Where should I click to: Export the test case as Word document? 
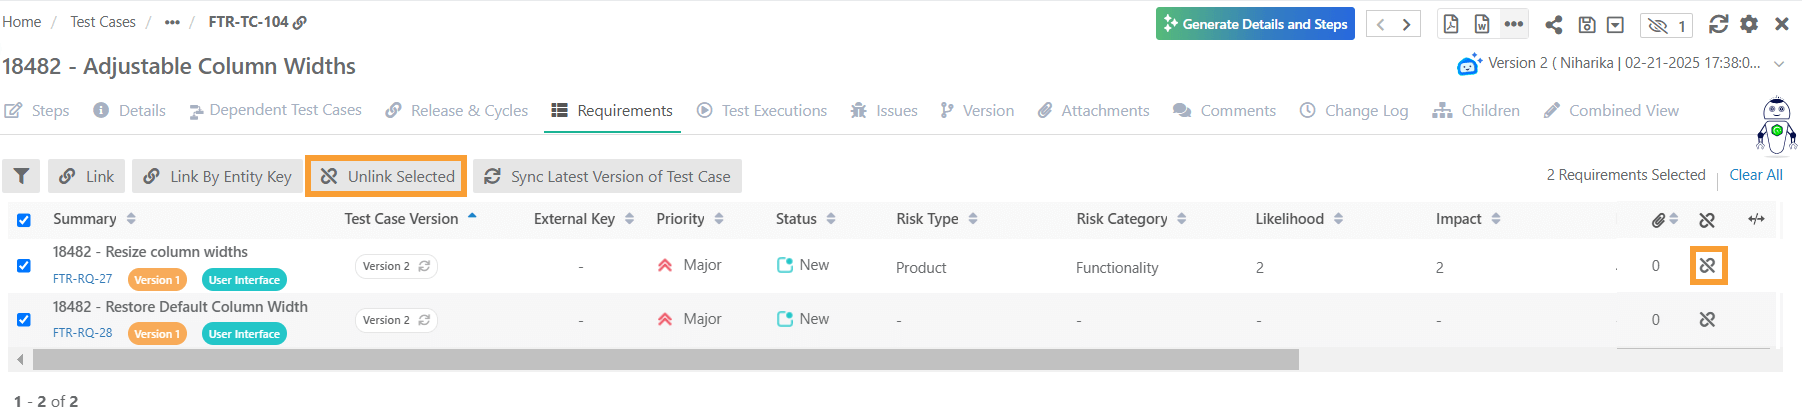(x=1482, y=24)
